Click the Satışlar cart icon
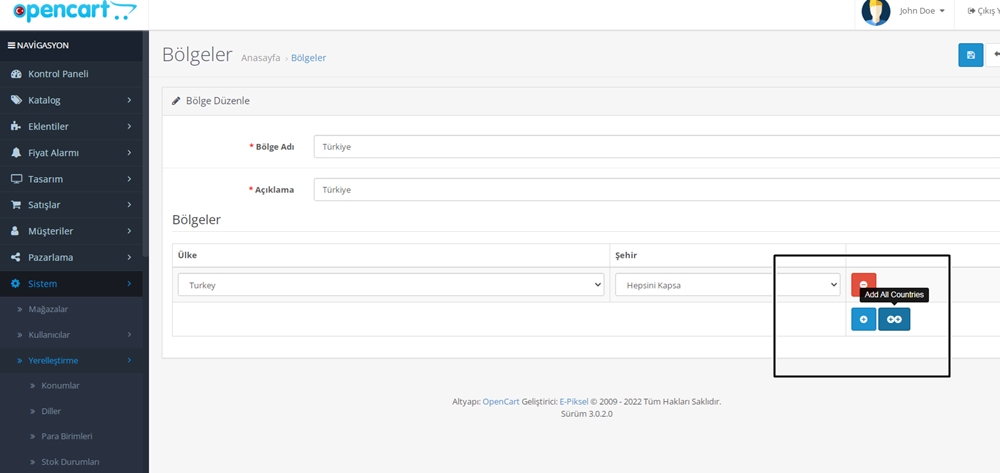1000x473 pixels. (16, 205)
